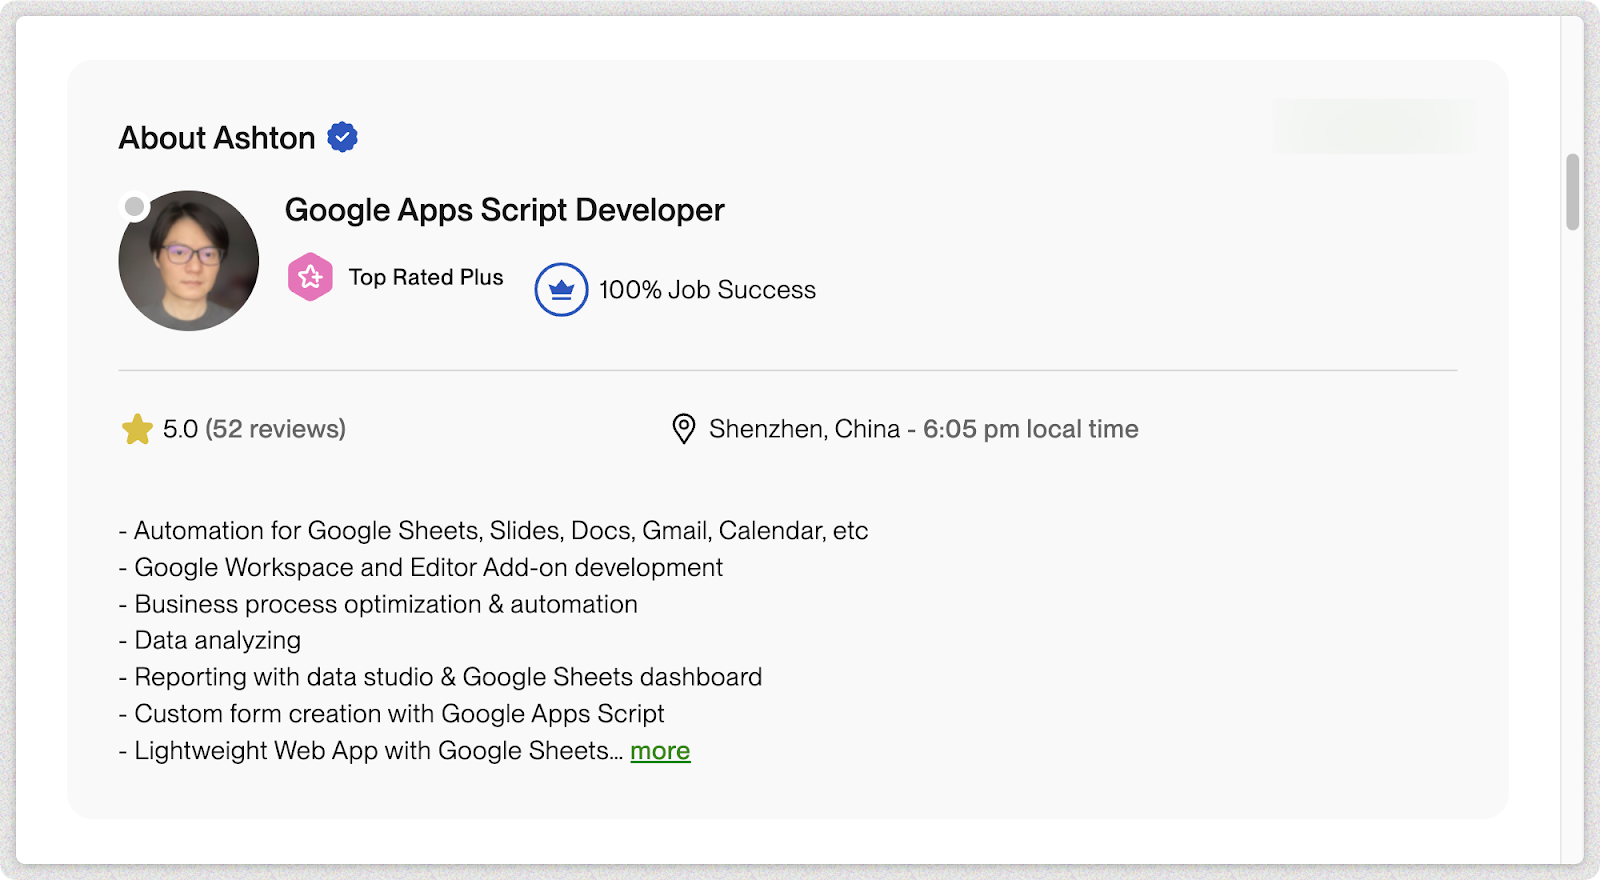Click the grey offline status dot on avatar
Viewport: 1600px width, 880px height.
coord(134,207)
